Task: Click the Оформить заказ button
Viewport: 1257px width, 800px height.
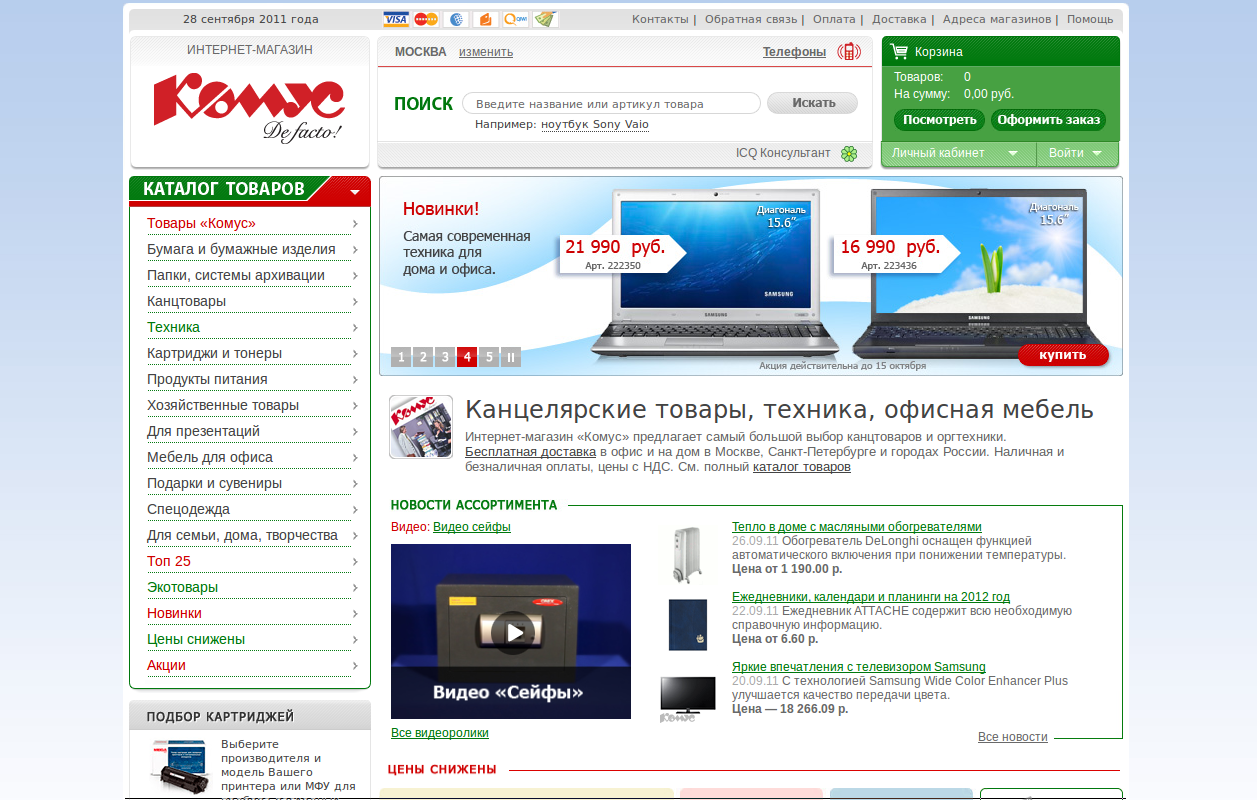Action: [1048, 120]
